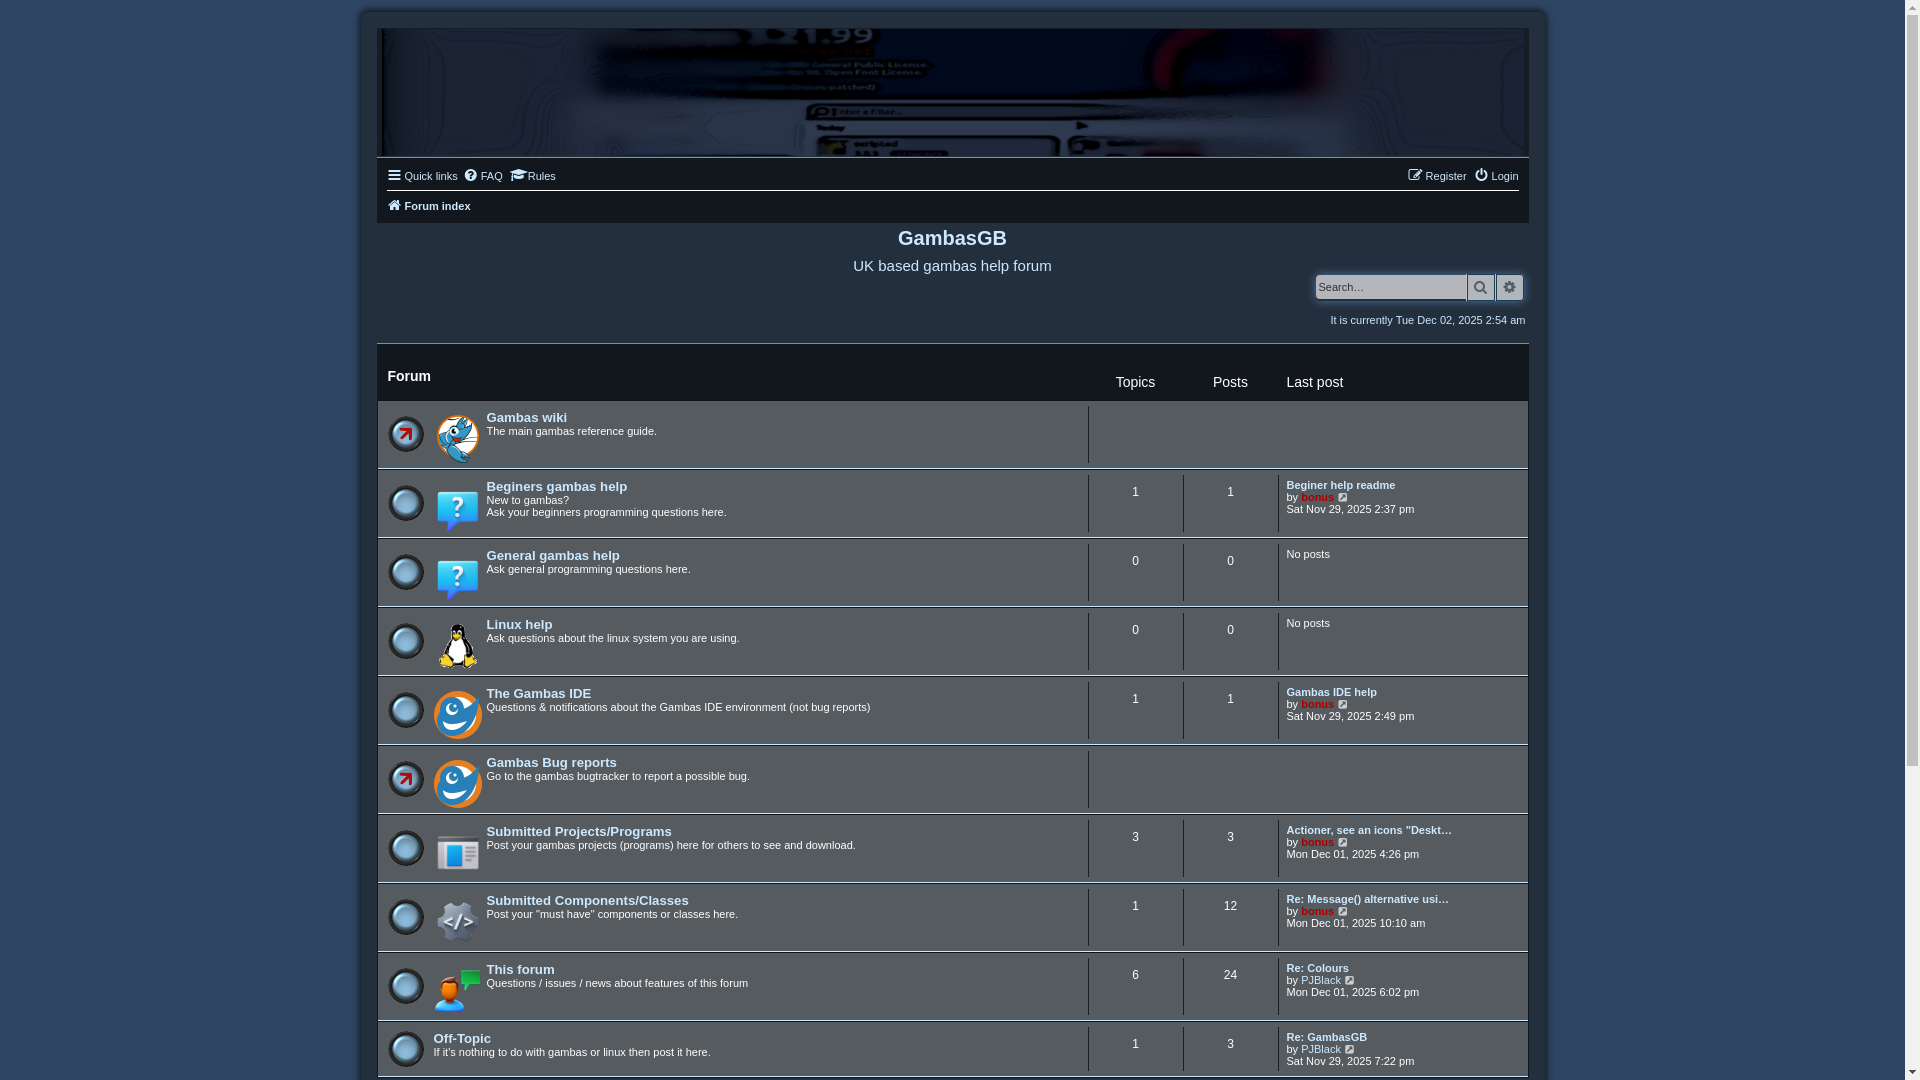
Task: Open the FAQ page
Action: pyautogui.click(x=483, y=176)
